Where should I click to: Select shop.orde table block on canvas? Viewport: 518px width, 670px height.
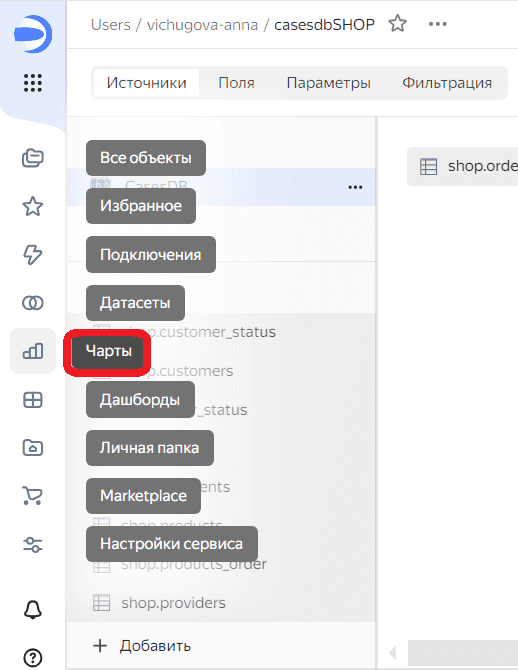462,166
